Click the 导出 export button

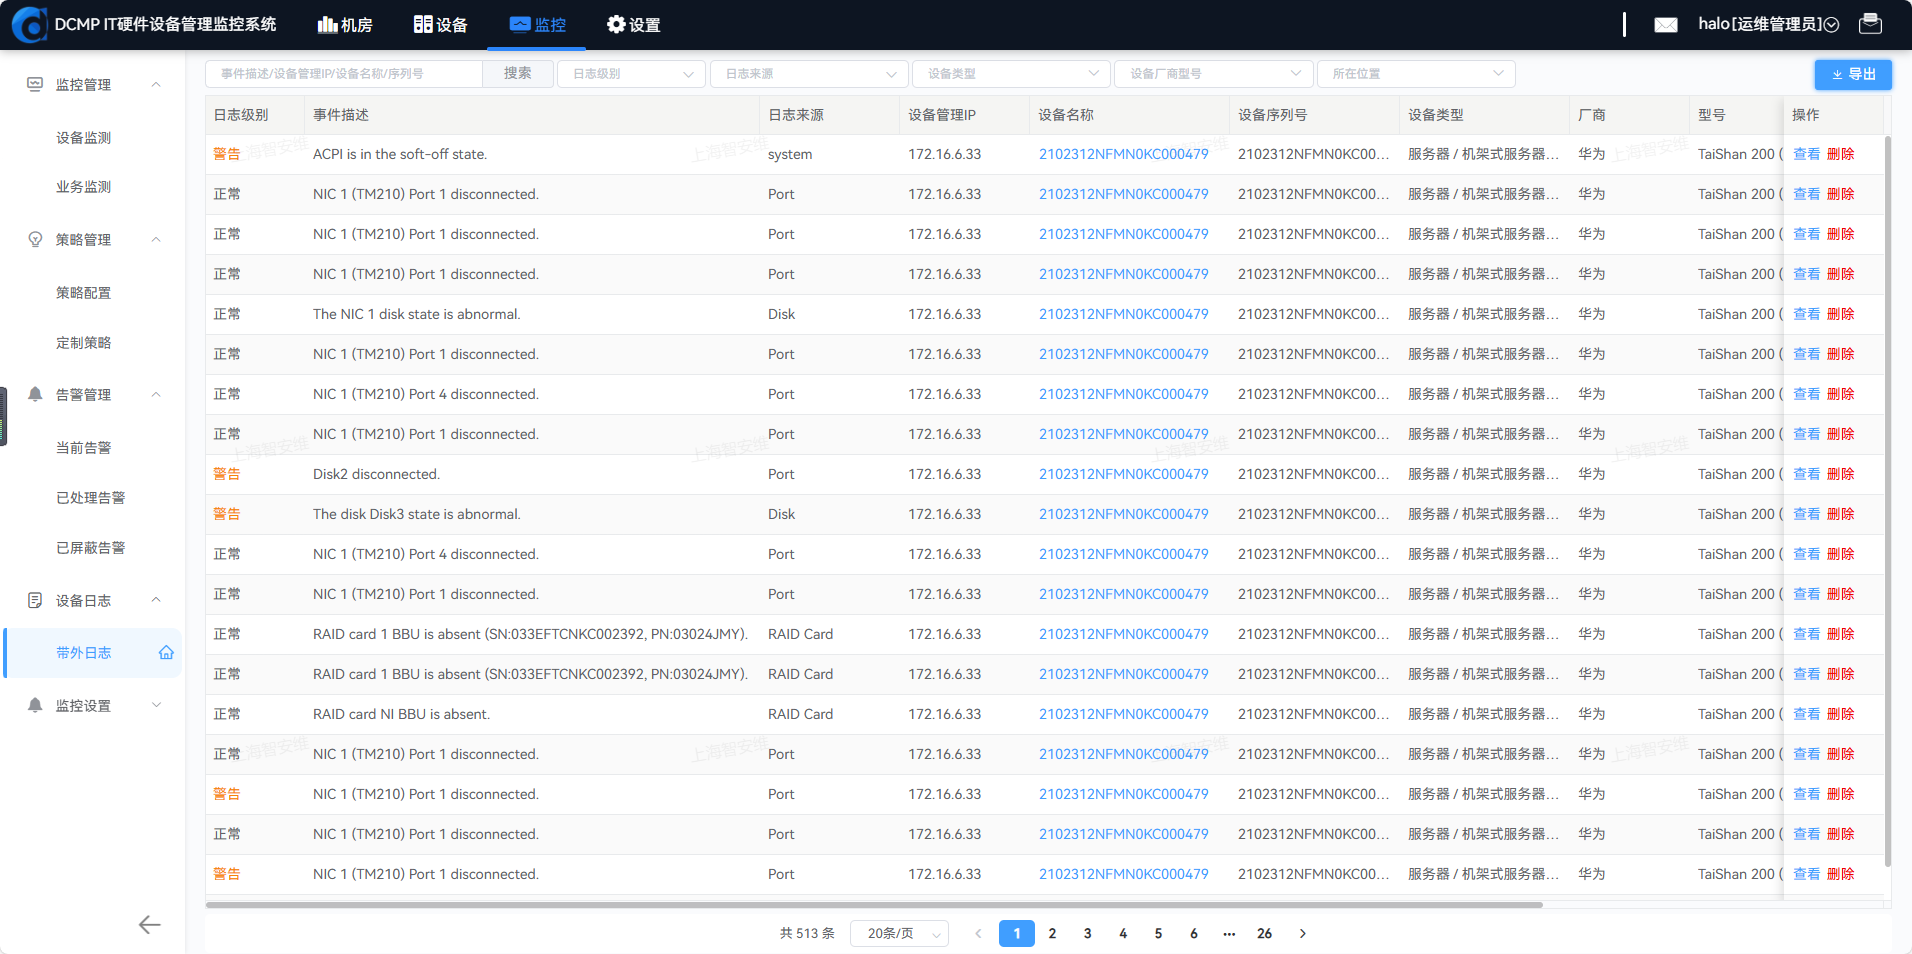(1853, 75)
